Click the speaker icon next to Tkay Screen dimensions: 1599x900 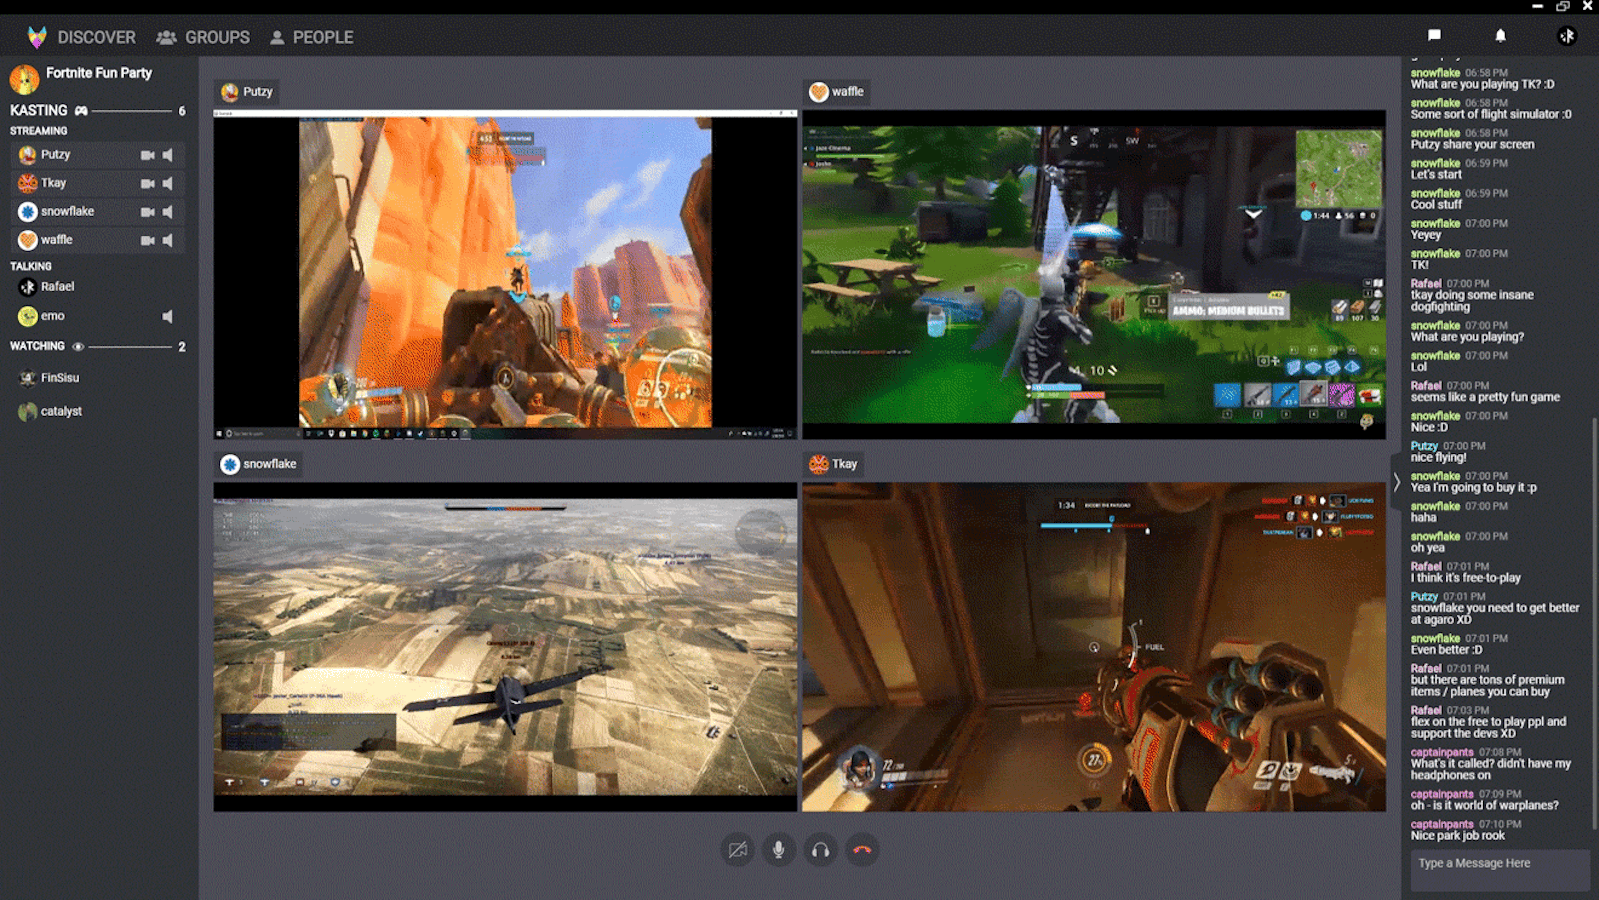point(168,184)
